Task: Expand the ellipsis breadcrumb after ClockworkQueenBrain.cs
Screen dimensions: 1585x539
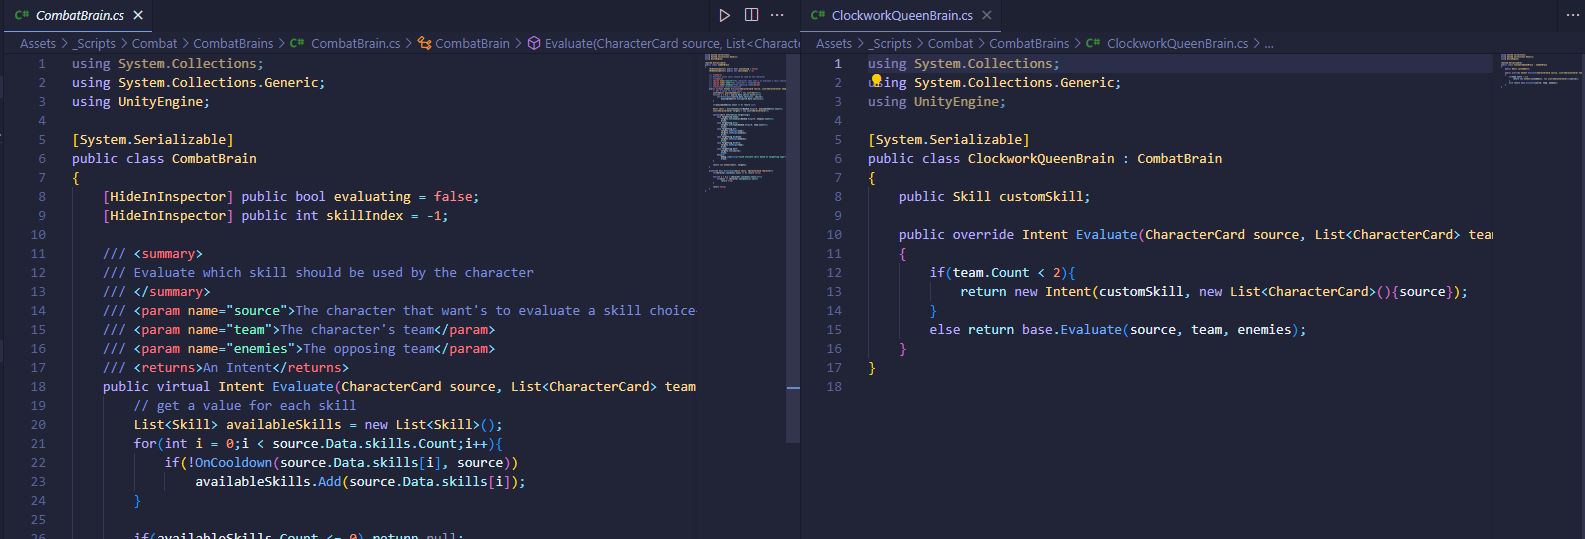Action: coord(1269,43)
